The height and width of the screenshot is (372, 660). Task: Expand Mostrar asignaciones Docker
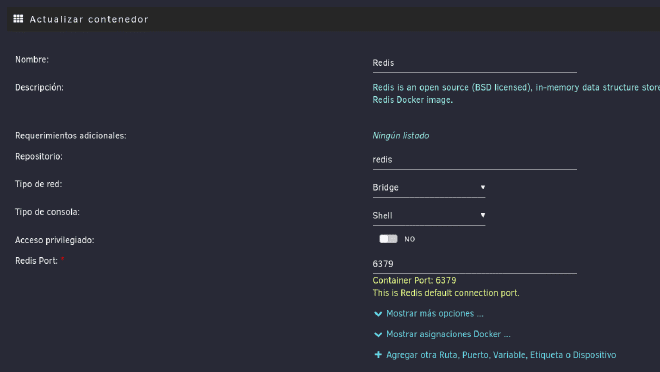(448, 334)
